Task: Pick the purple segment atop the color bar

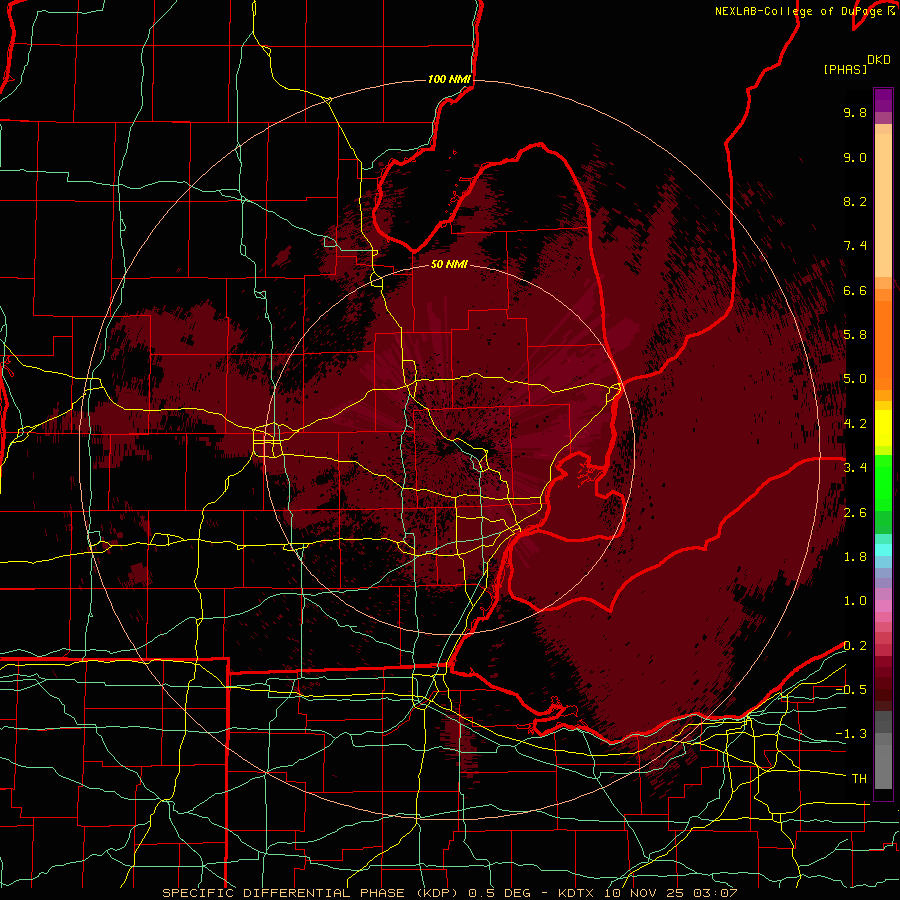Action: click(883, 100)
